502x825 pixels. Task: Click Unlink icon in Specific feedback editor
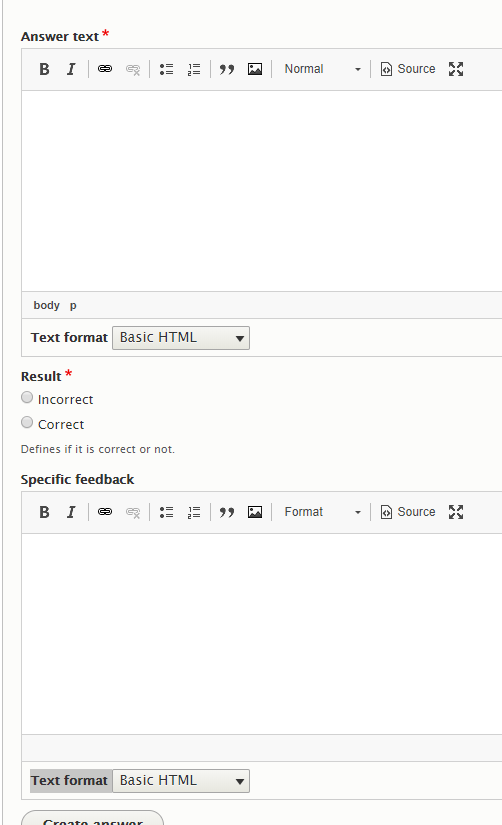[x=133, y=512]
